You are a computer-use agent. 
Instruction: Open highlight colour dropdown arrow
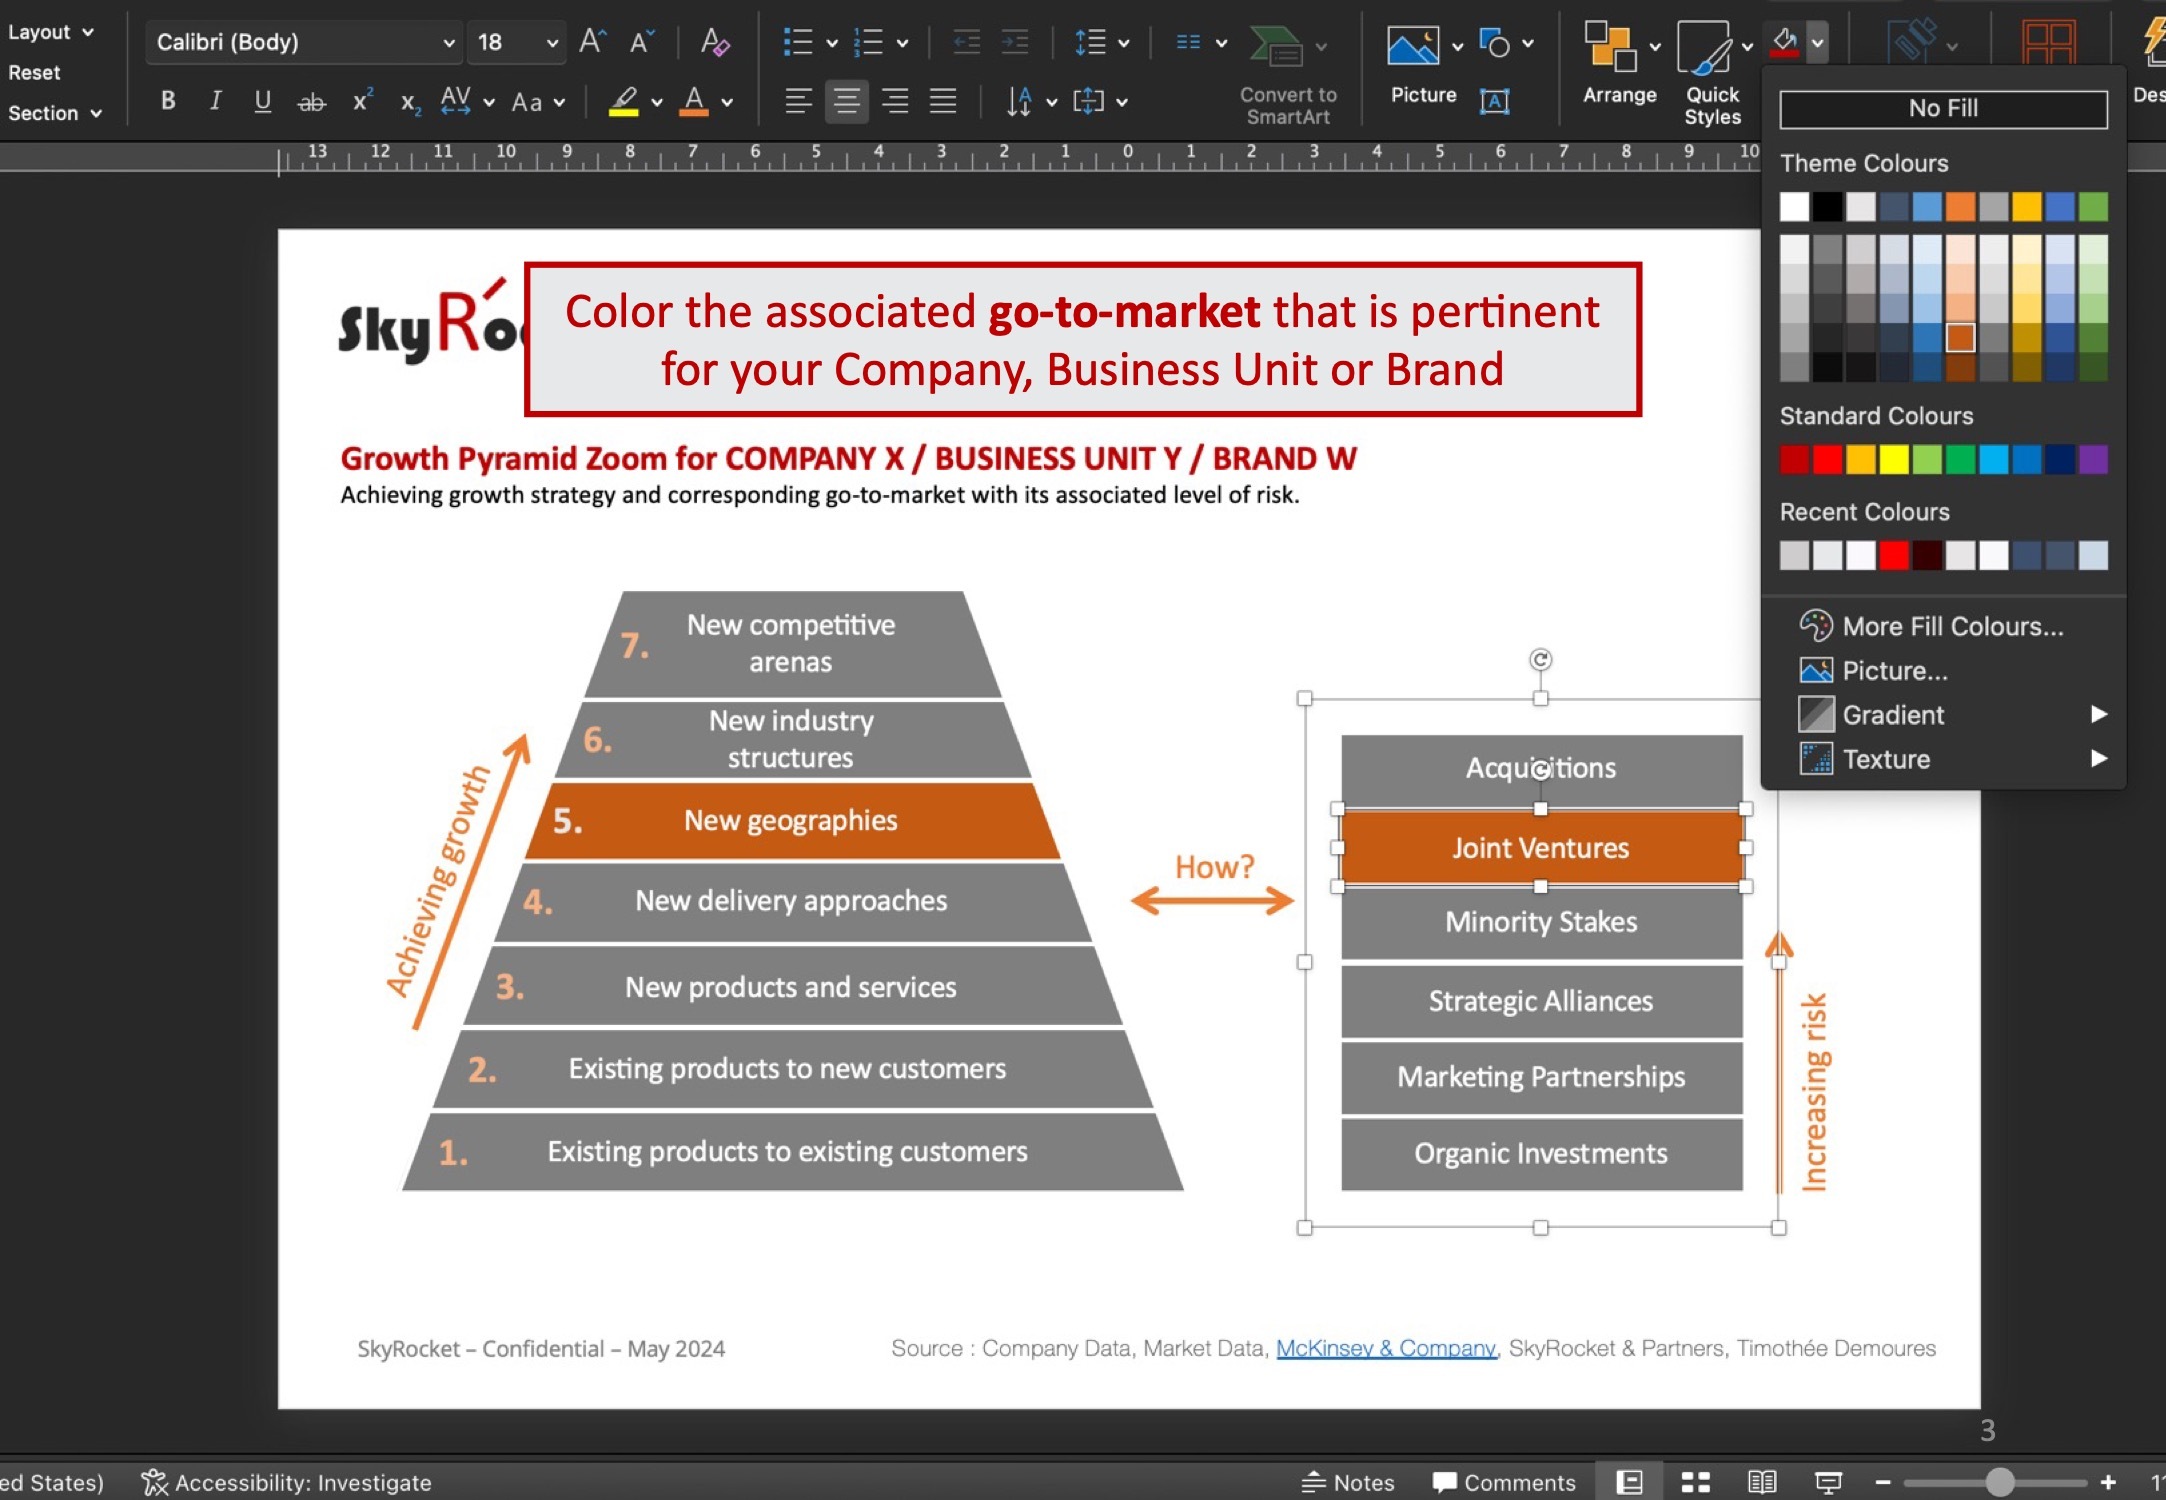(x=657, y=102)
